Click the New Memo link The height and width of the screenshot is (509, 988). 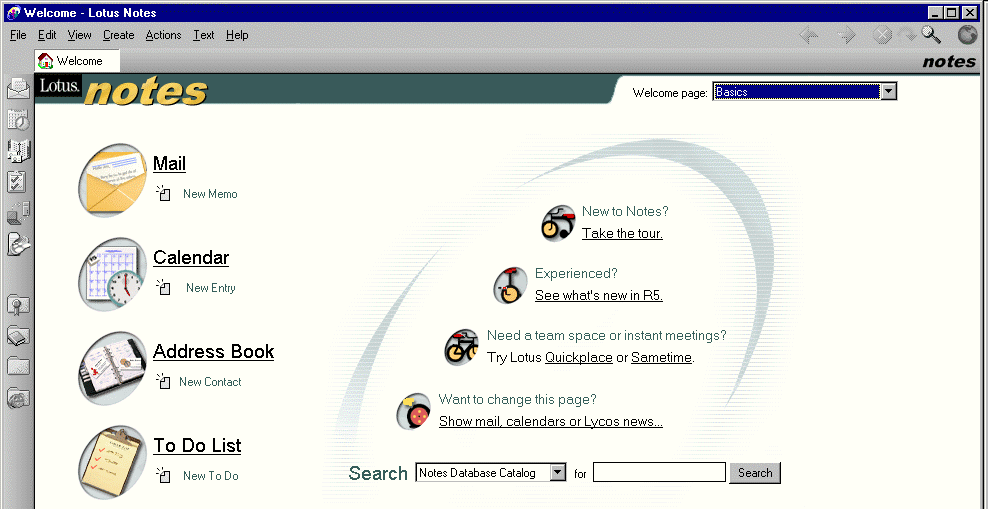(x=210, y=194)
